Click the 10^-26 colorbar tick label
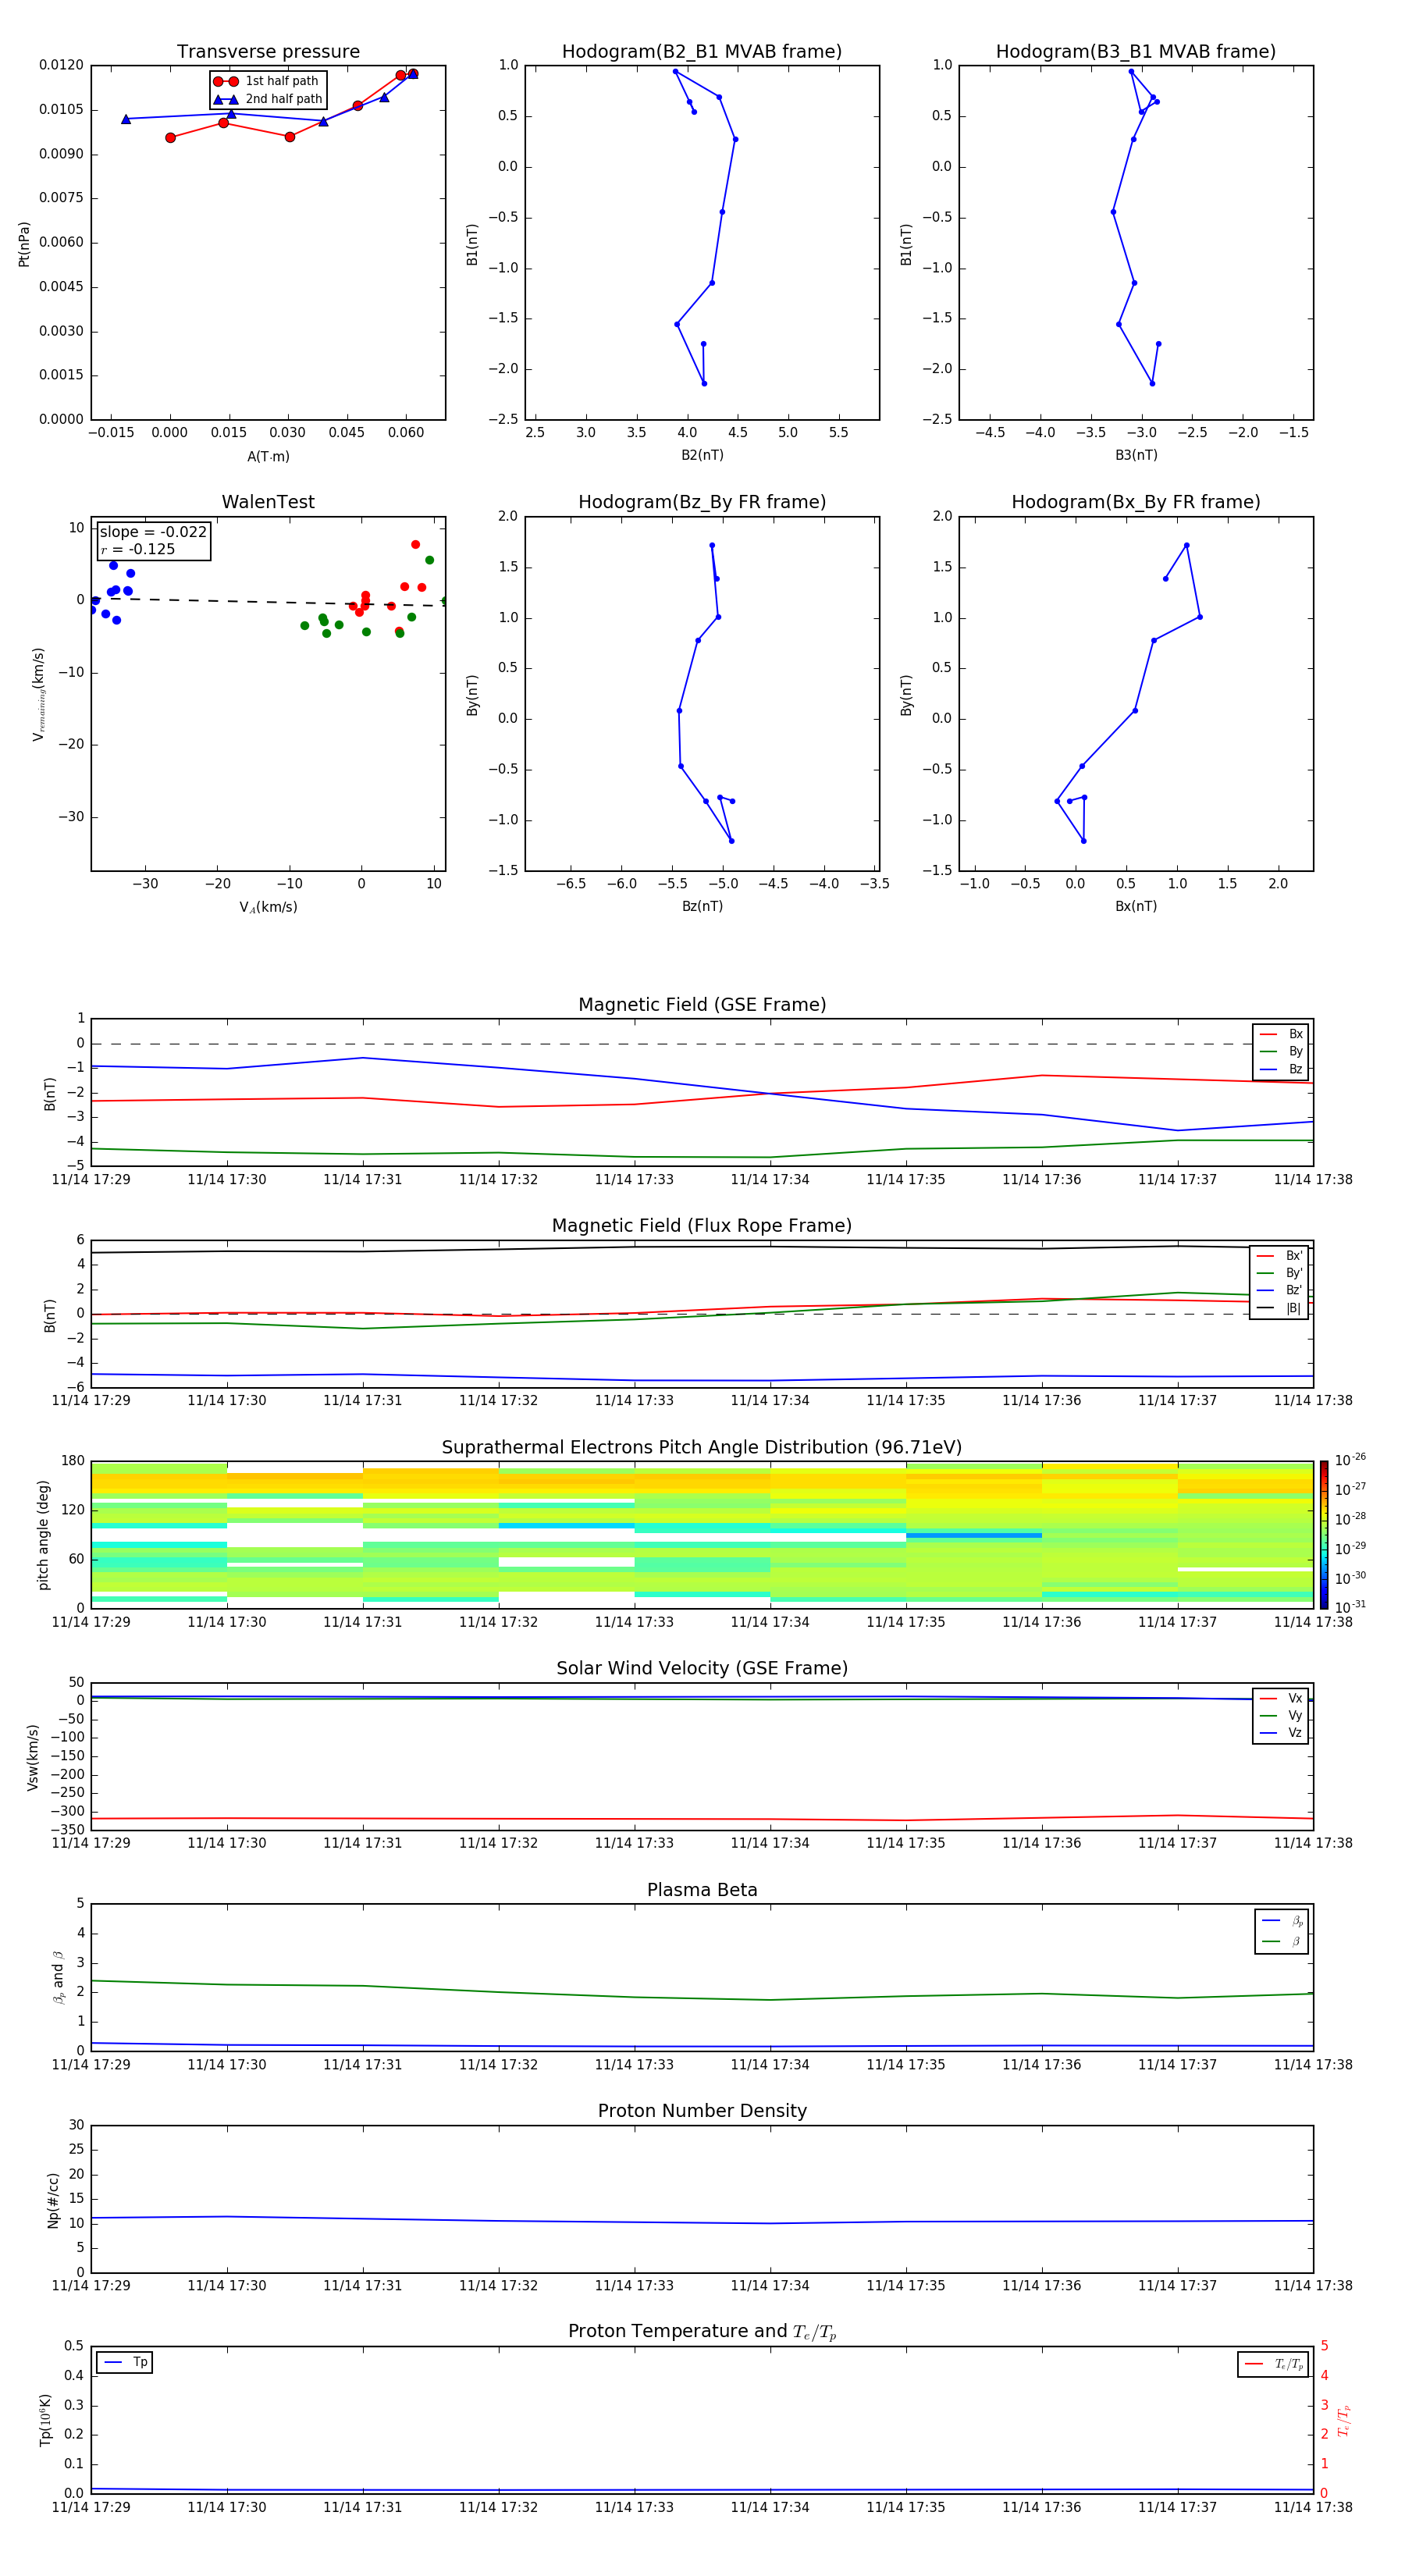 [x=1350, y=1460]
